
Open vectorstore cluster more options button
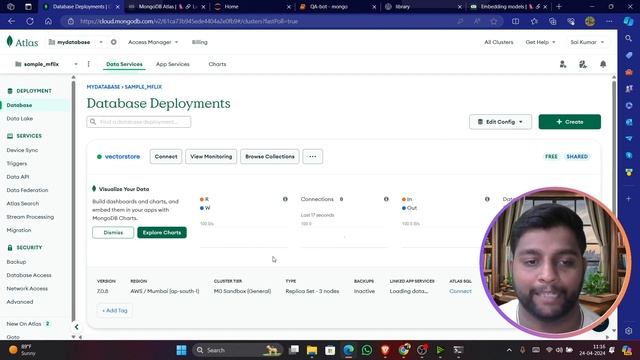click(x=313, y=156)
